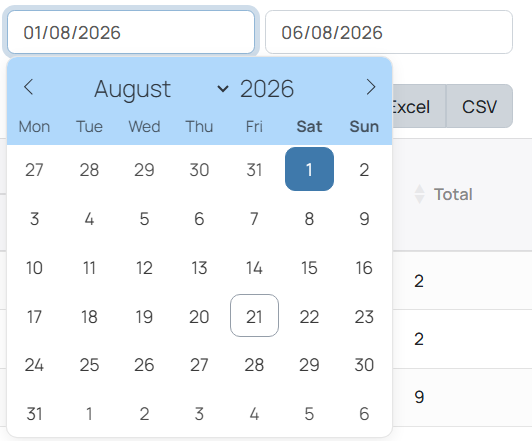Viewport: 532px width, 441px height.
Task: Select August 21 in calendar
Action: (254, 316)
